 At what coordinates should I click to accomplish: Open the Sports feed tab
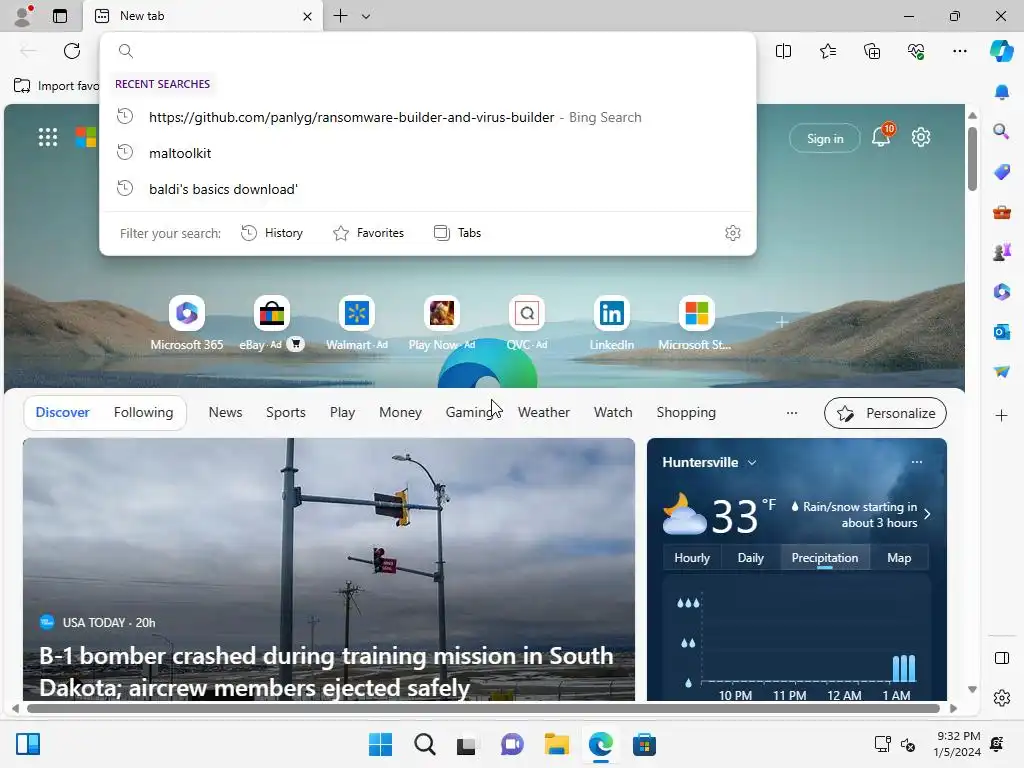click(285, 412)
